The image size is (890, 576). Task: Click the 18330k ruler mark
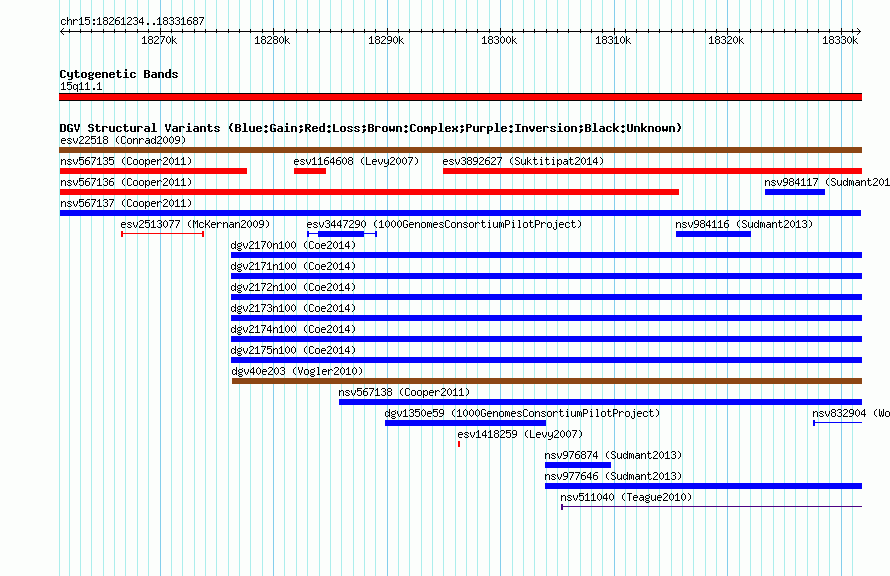pyautogui.click(x=840, y=40)
